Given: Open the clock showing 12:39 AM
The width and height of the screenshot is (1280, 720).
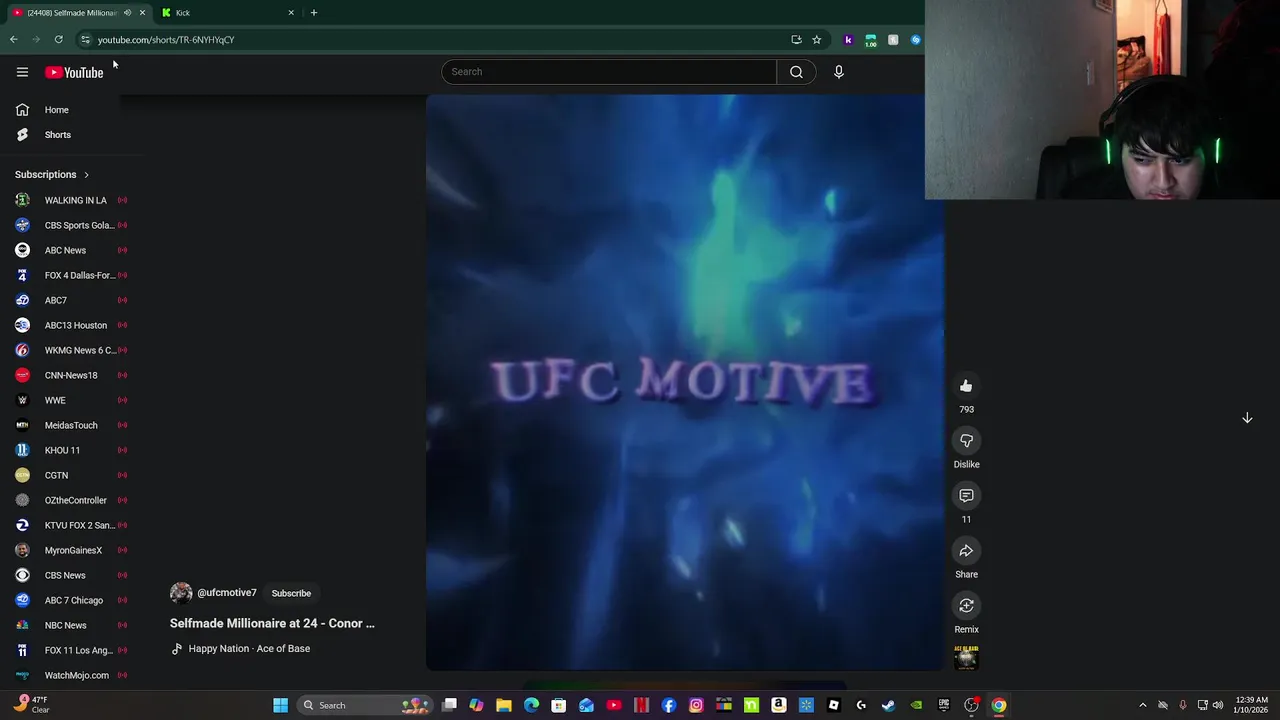Looking at the screenshot, I should click(x=1251, y=705).
